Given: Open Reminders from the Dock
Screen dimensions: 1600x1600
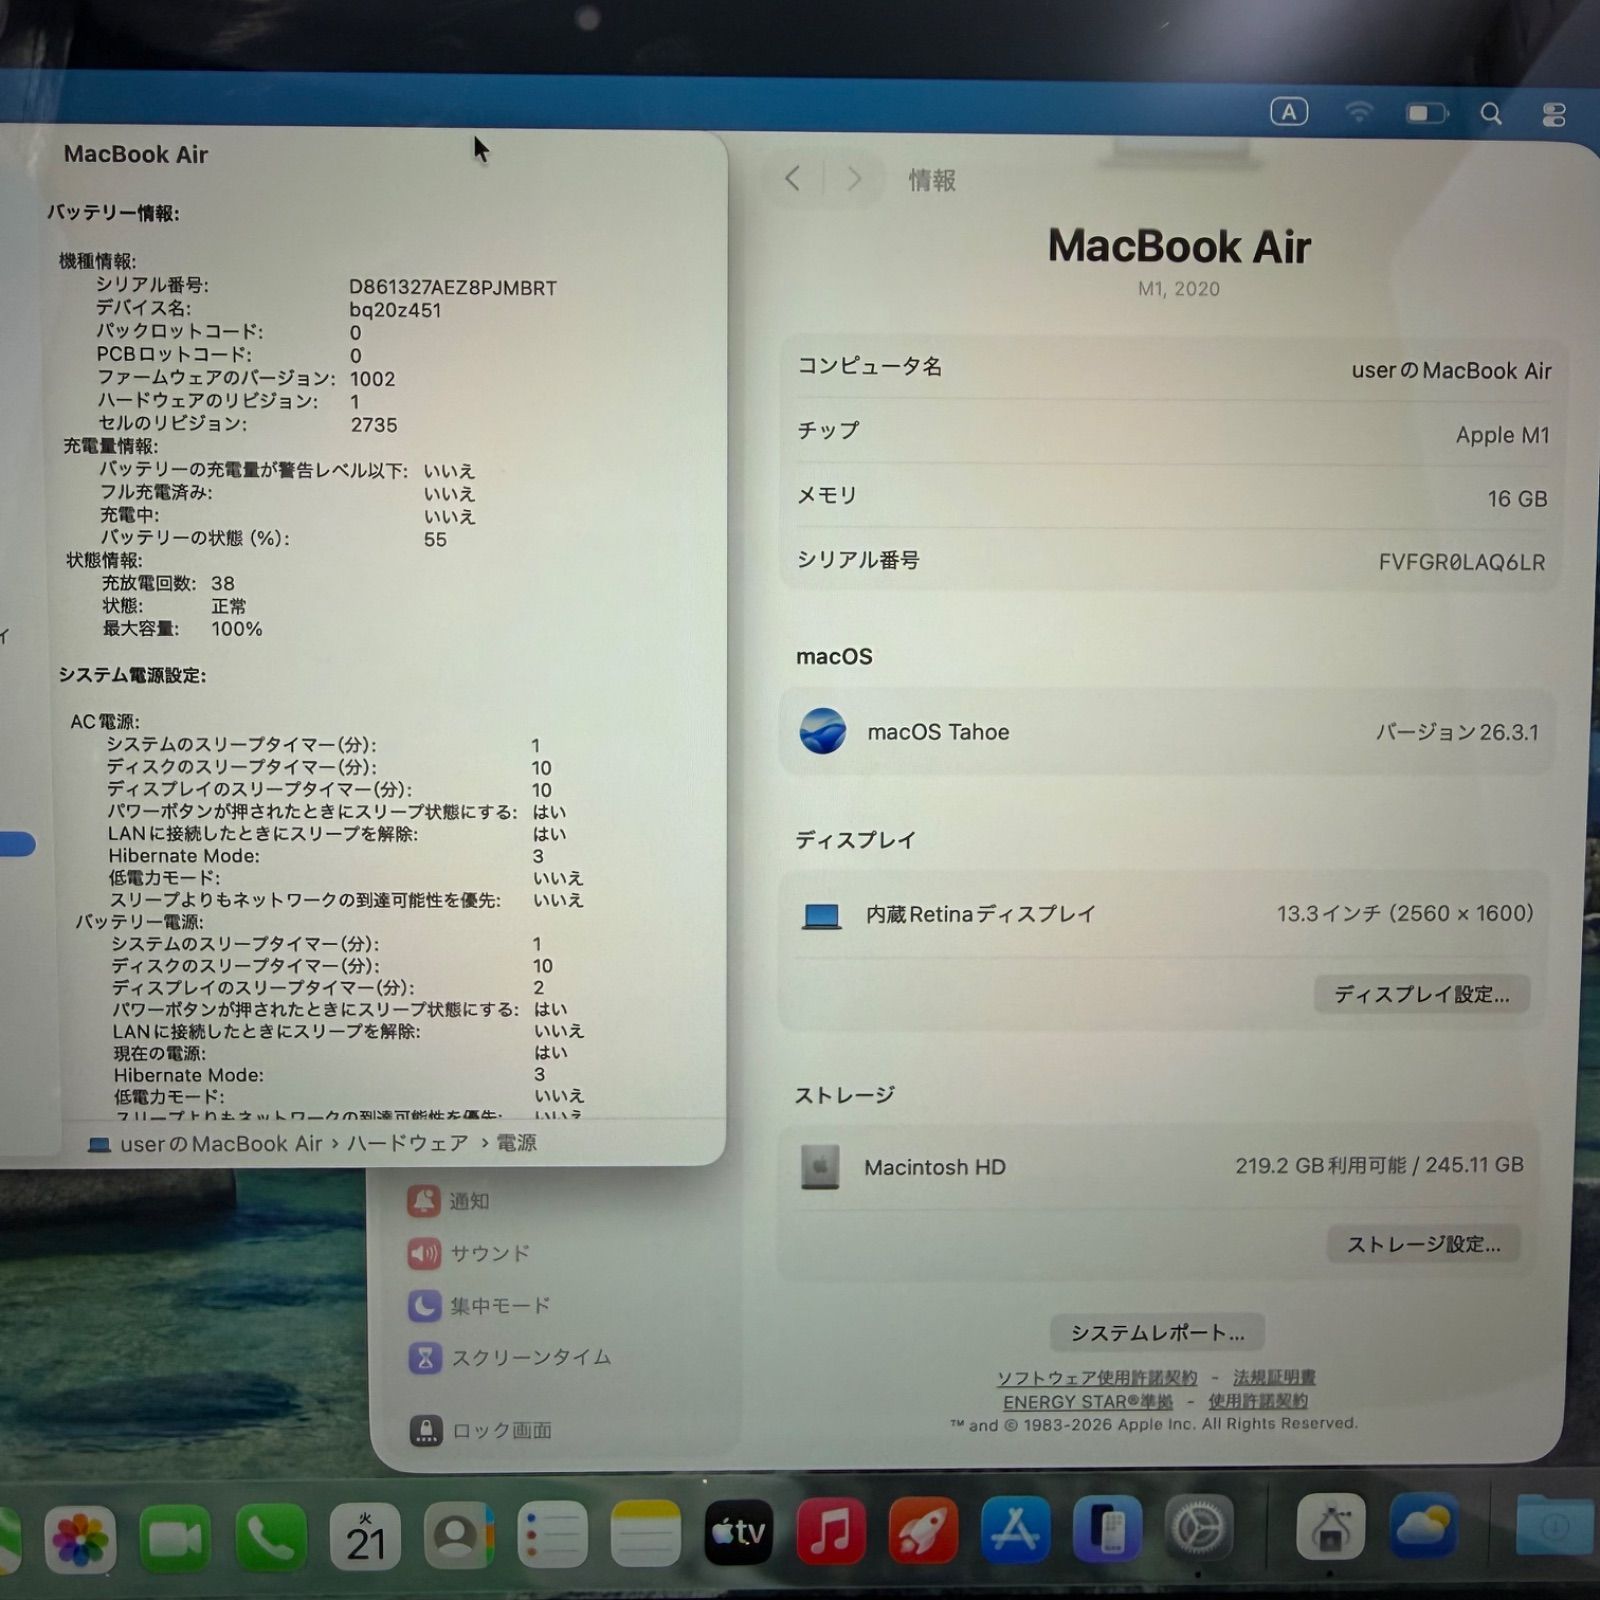Looking at the screenshot, I should pyautogui.click(x=552, y=1534).
